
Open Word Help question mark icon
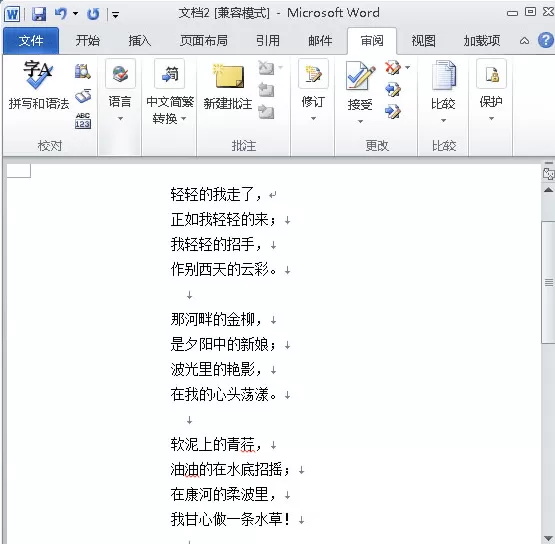545,40
